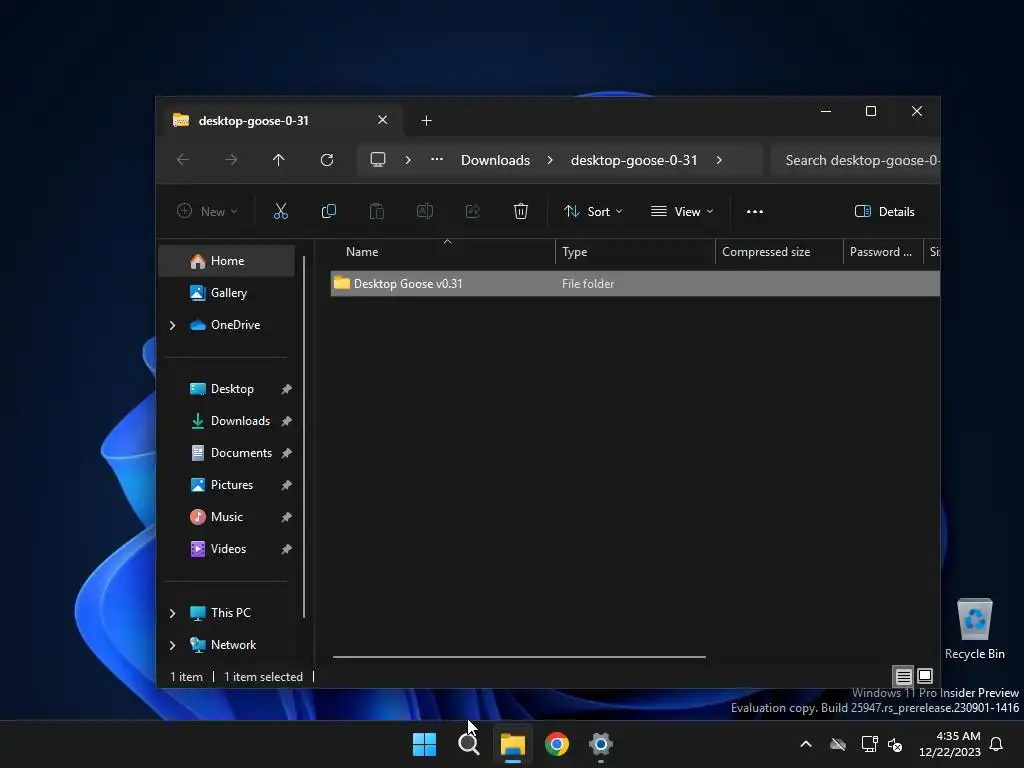Screen dimensions: 1024x768
Task: Open the Windows Start menu
Action: coord(424,744)
